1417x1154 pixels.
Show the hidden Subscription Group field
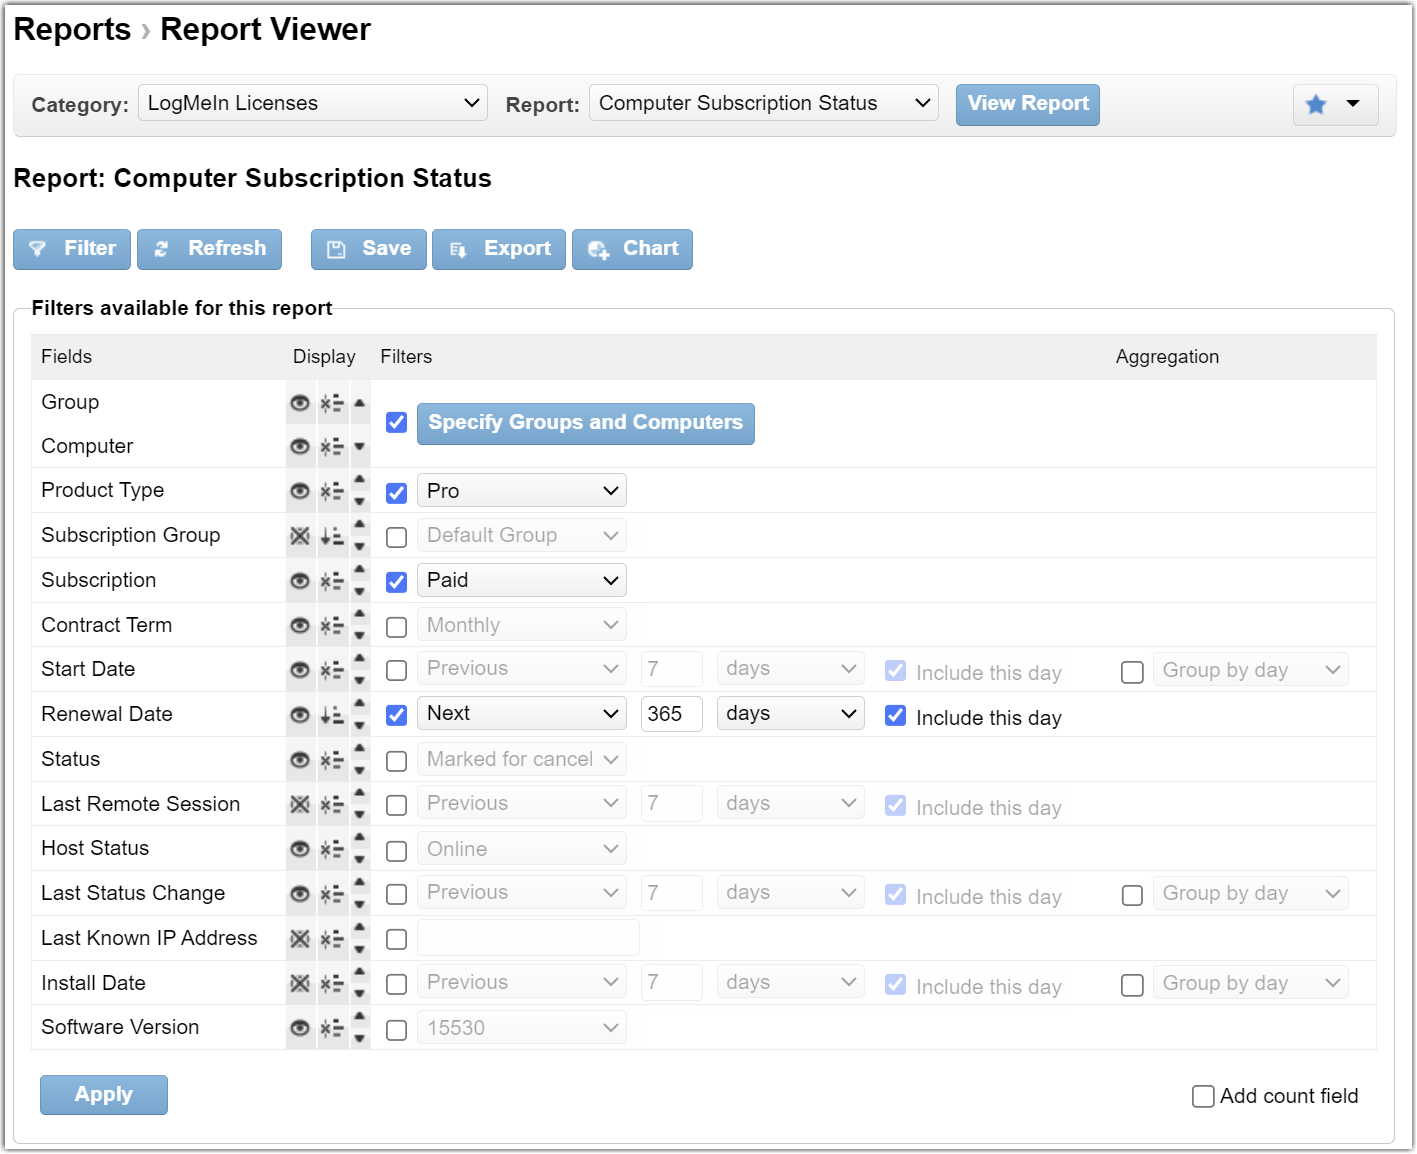point(300,536)
